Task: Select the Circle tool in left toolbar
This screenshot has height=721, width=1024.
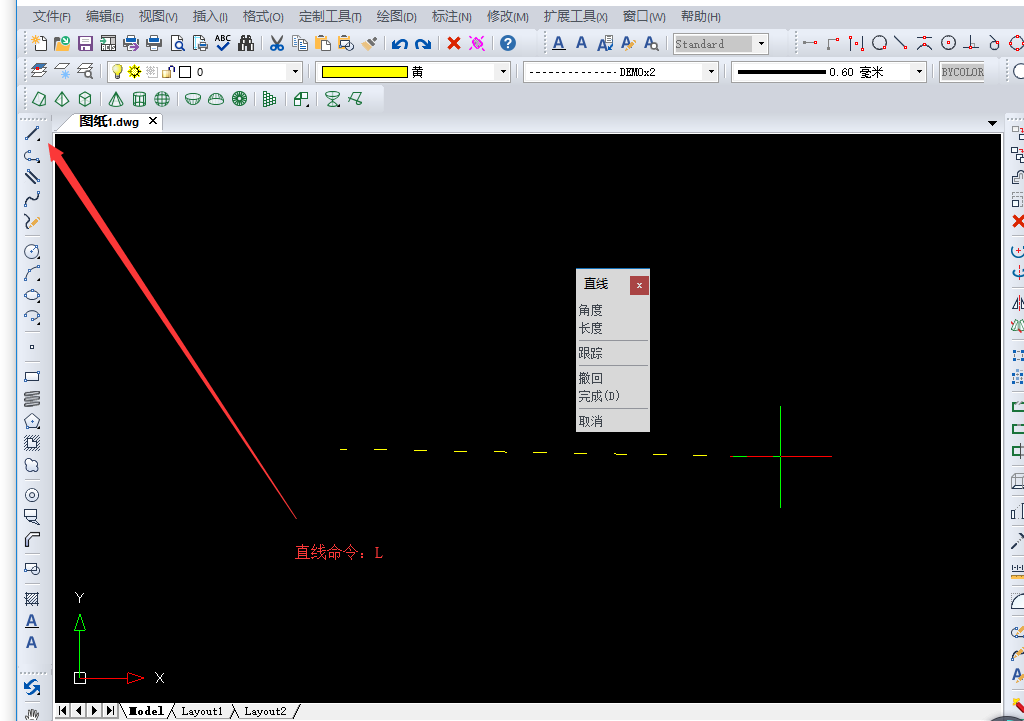Action: pos(32,251)
